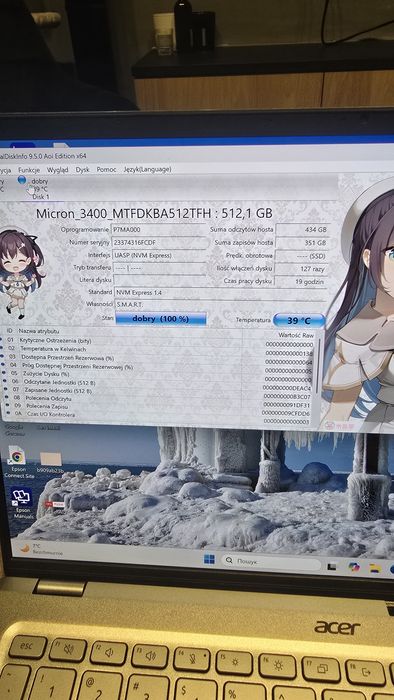Open the Windows Start button

(209, 559)
